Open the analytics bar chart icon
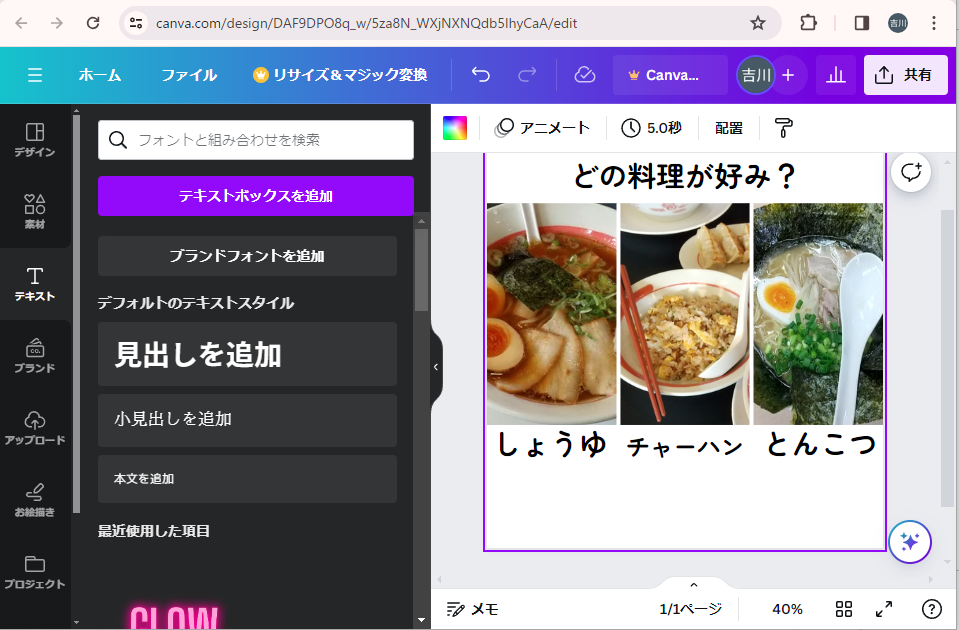The height and width of the screenshot is (630, 959). 836,75
